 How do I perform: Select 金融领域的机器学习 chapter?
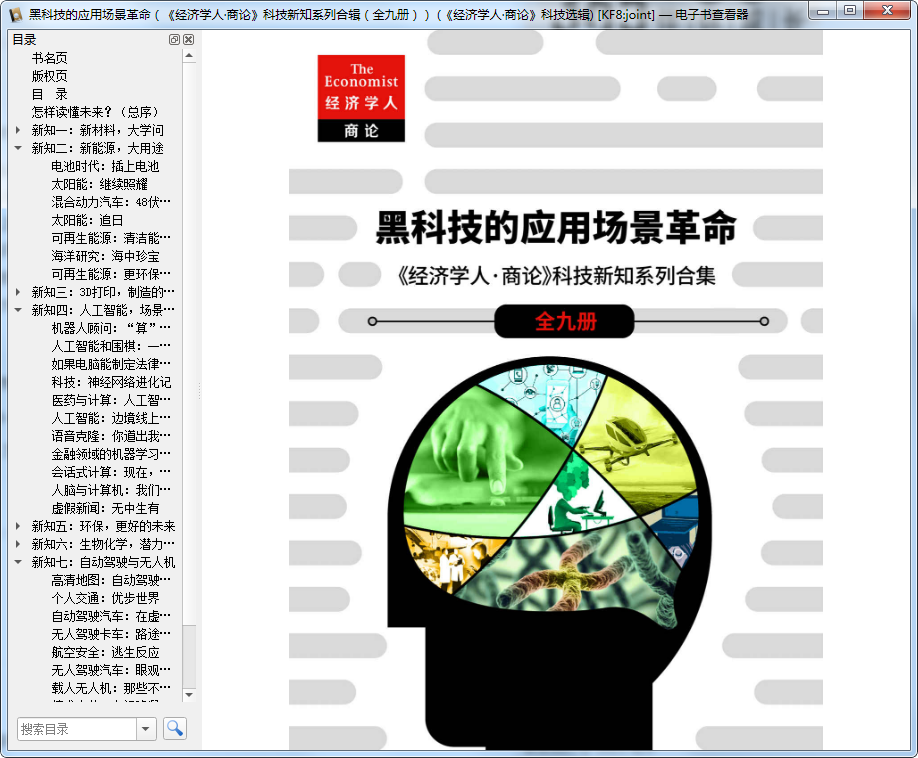[x=111, y=454]
